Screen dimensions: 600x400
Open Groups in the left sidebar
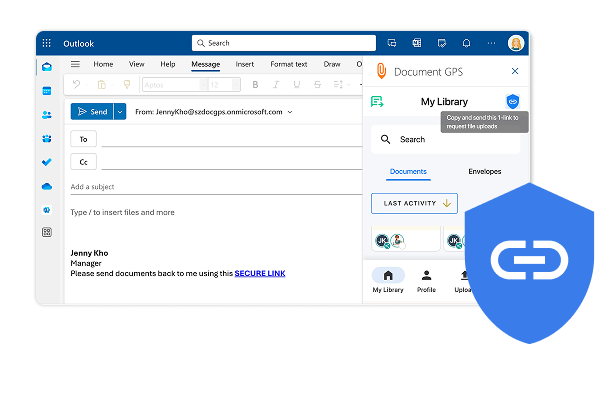47,138
